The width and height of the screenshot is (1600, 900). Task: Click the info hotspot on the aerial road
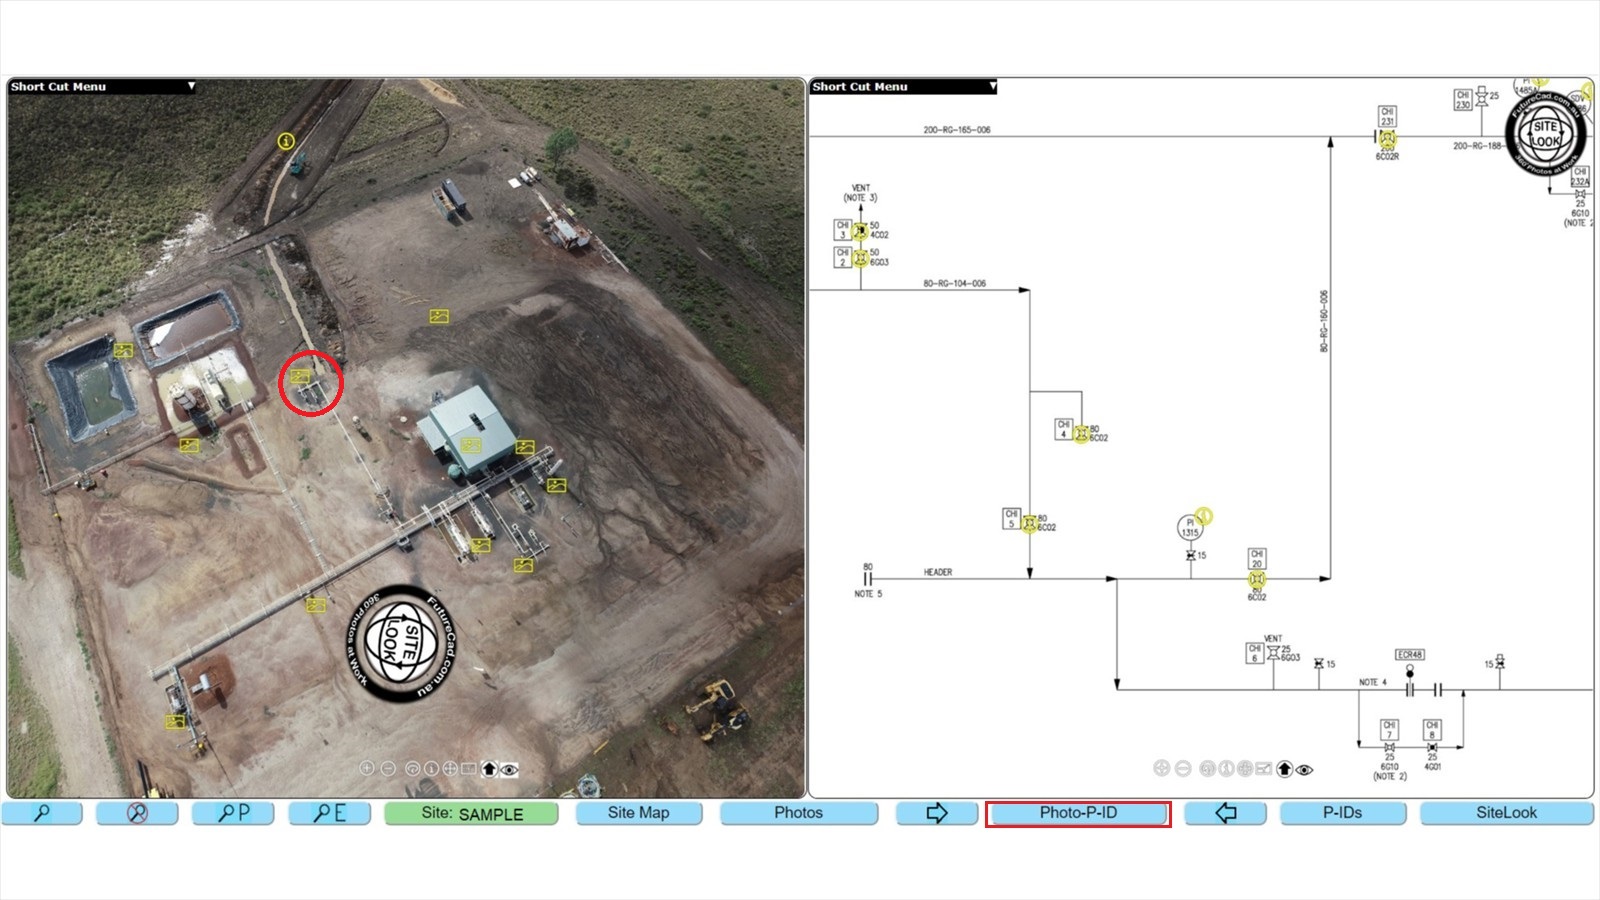[286, 141]
